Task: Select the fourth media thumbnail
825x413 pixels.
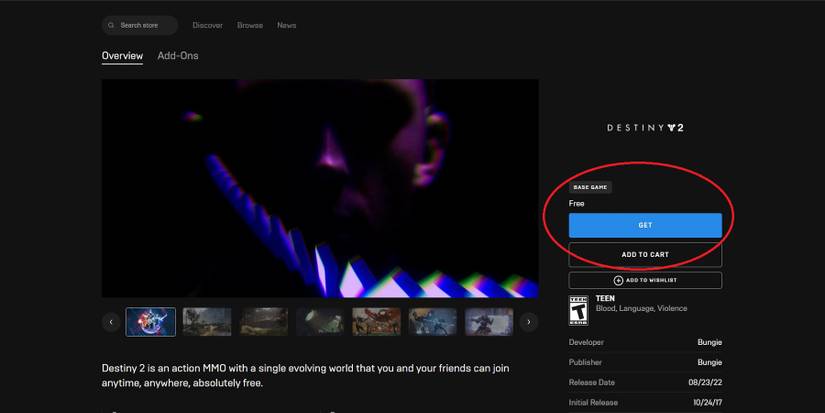Action: pyautogui.click(x=320, y=322)
